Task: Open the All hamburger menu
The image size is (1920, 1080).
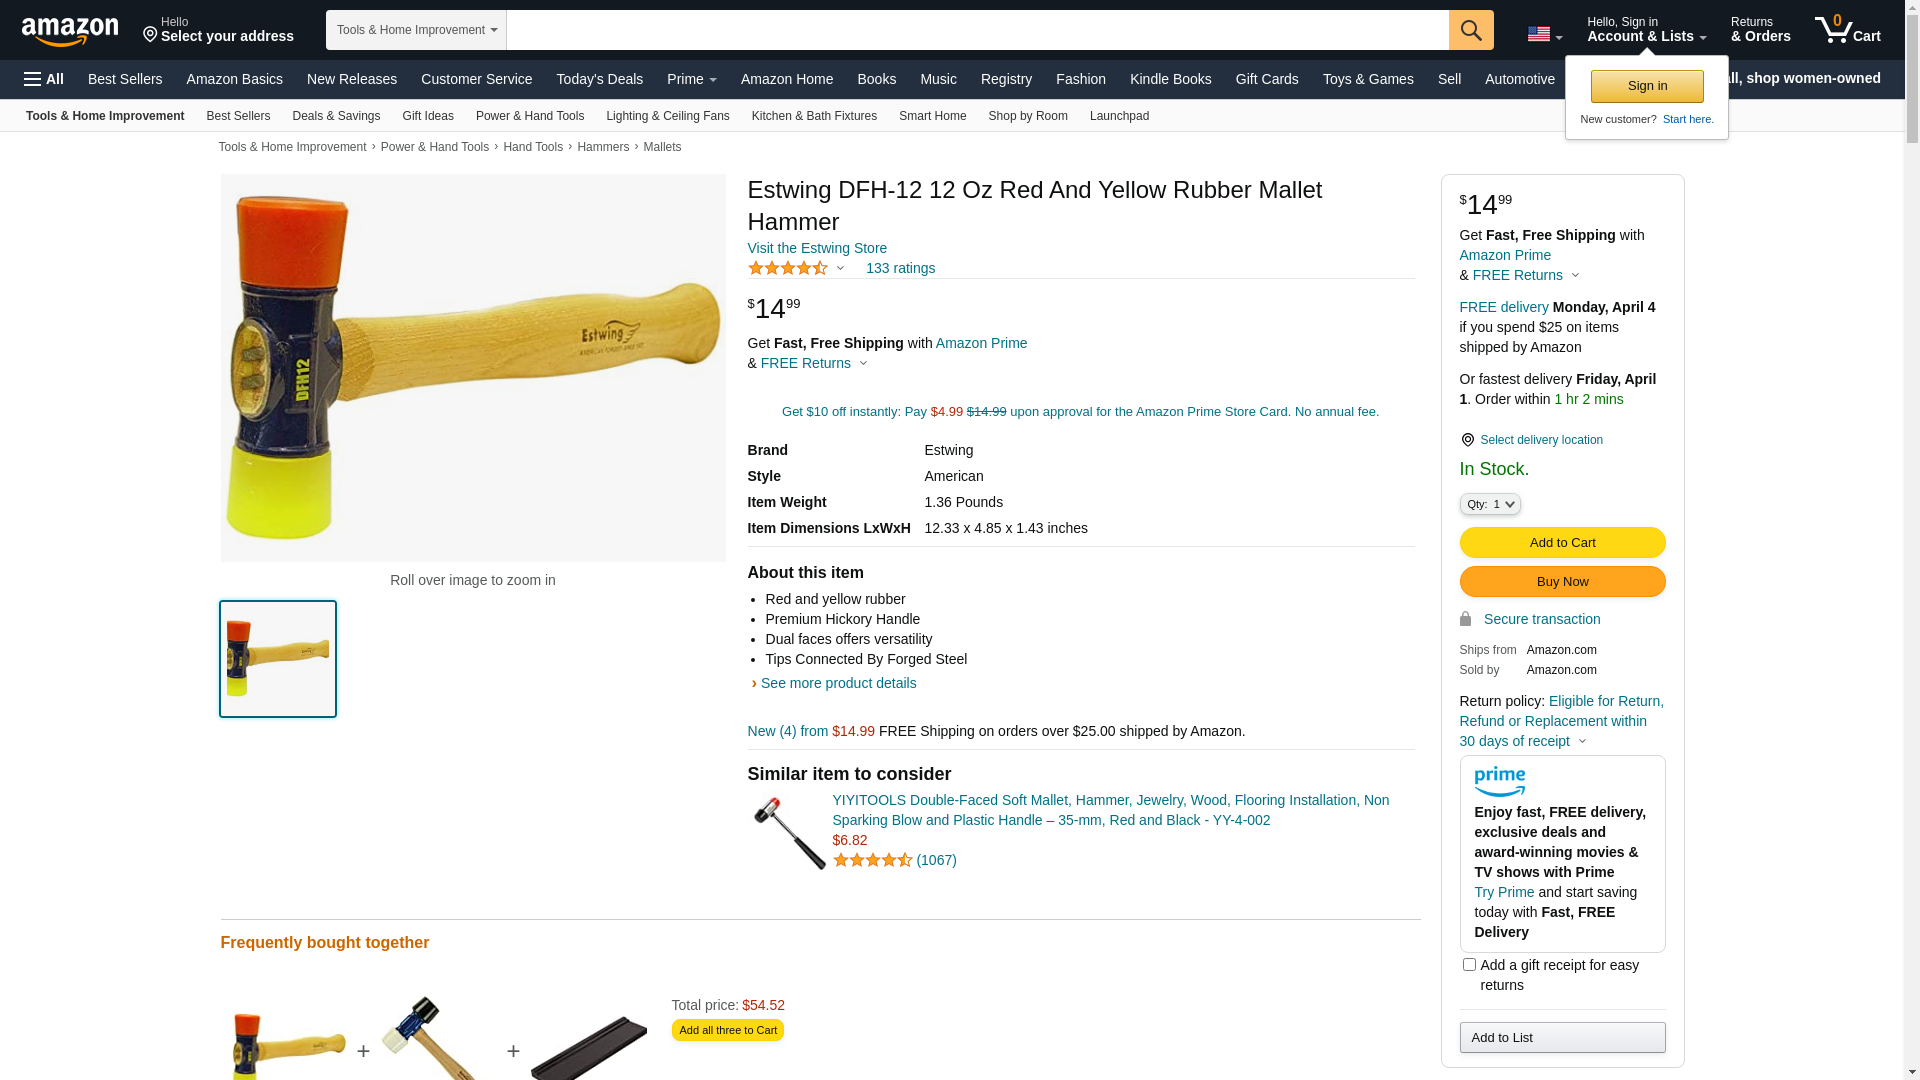Action: [44, 79]
